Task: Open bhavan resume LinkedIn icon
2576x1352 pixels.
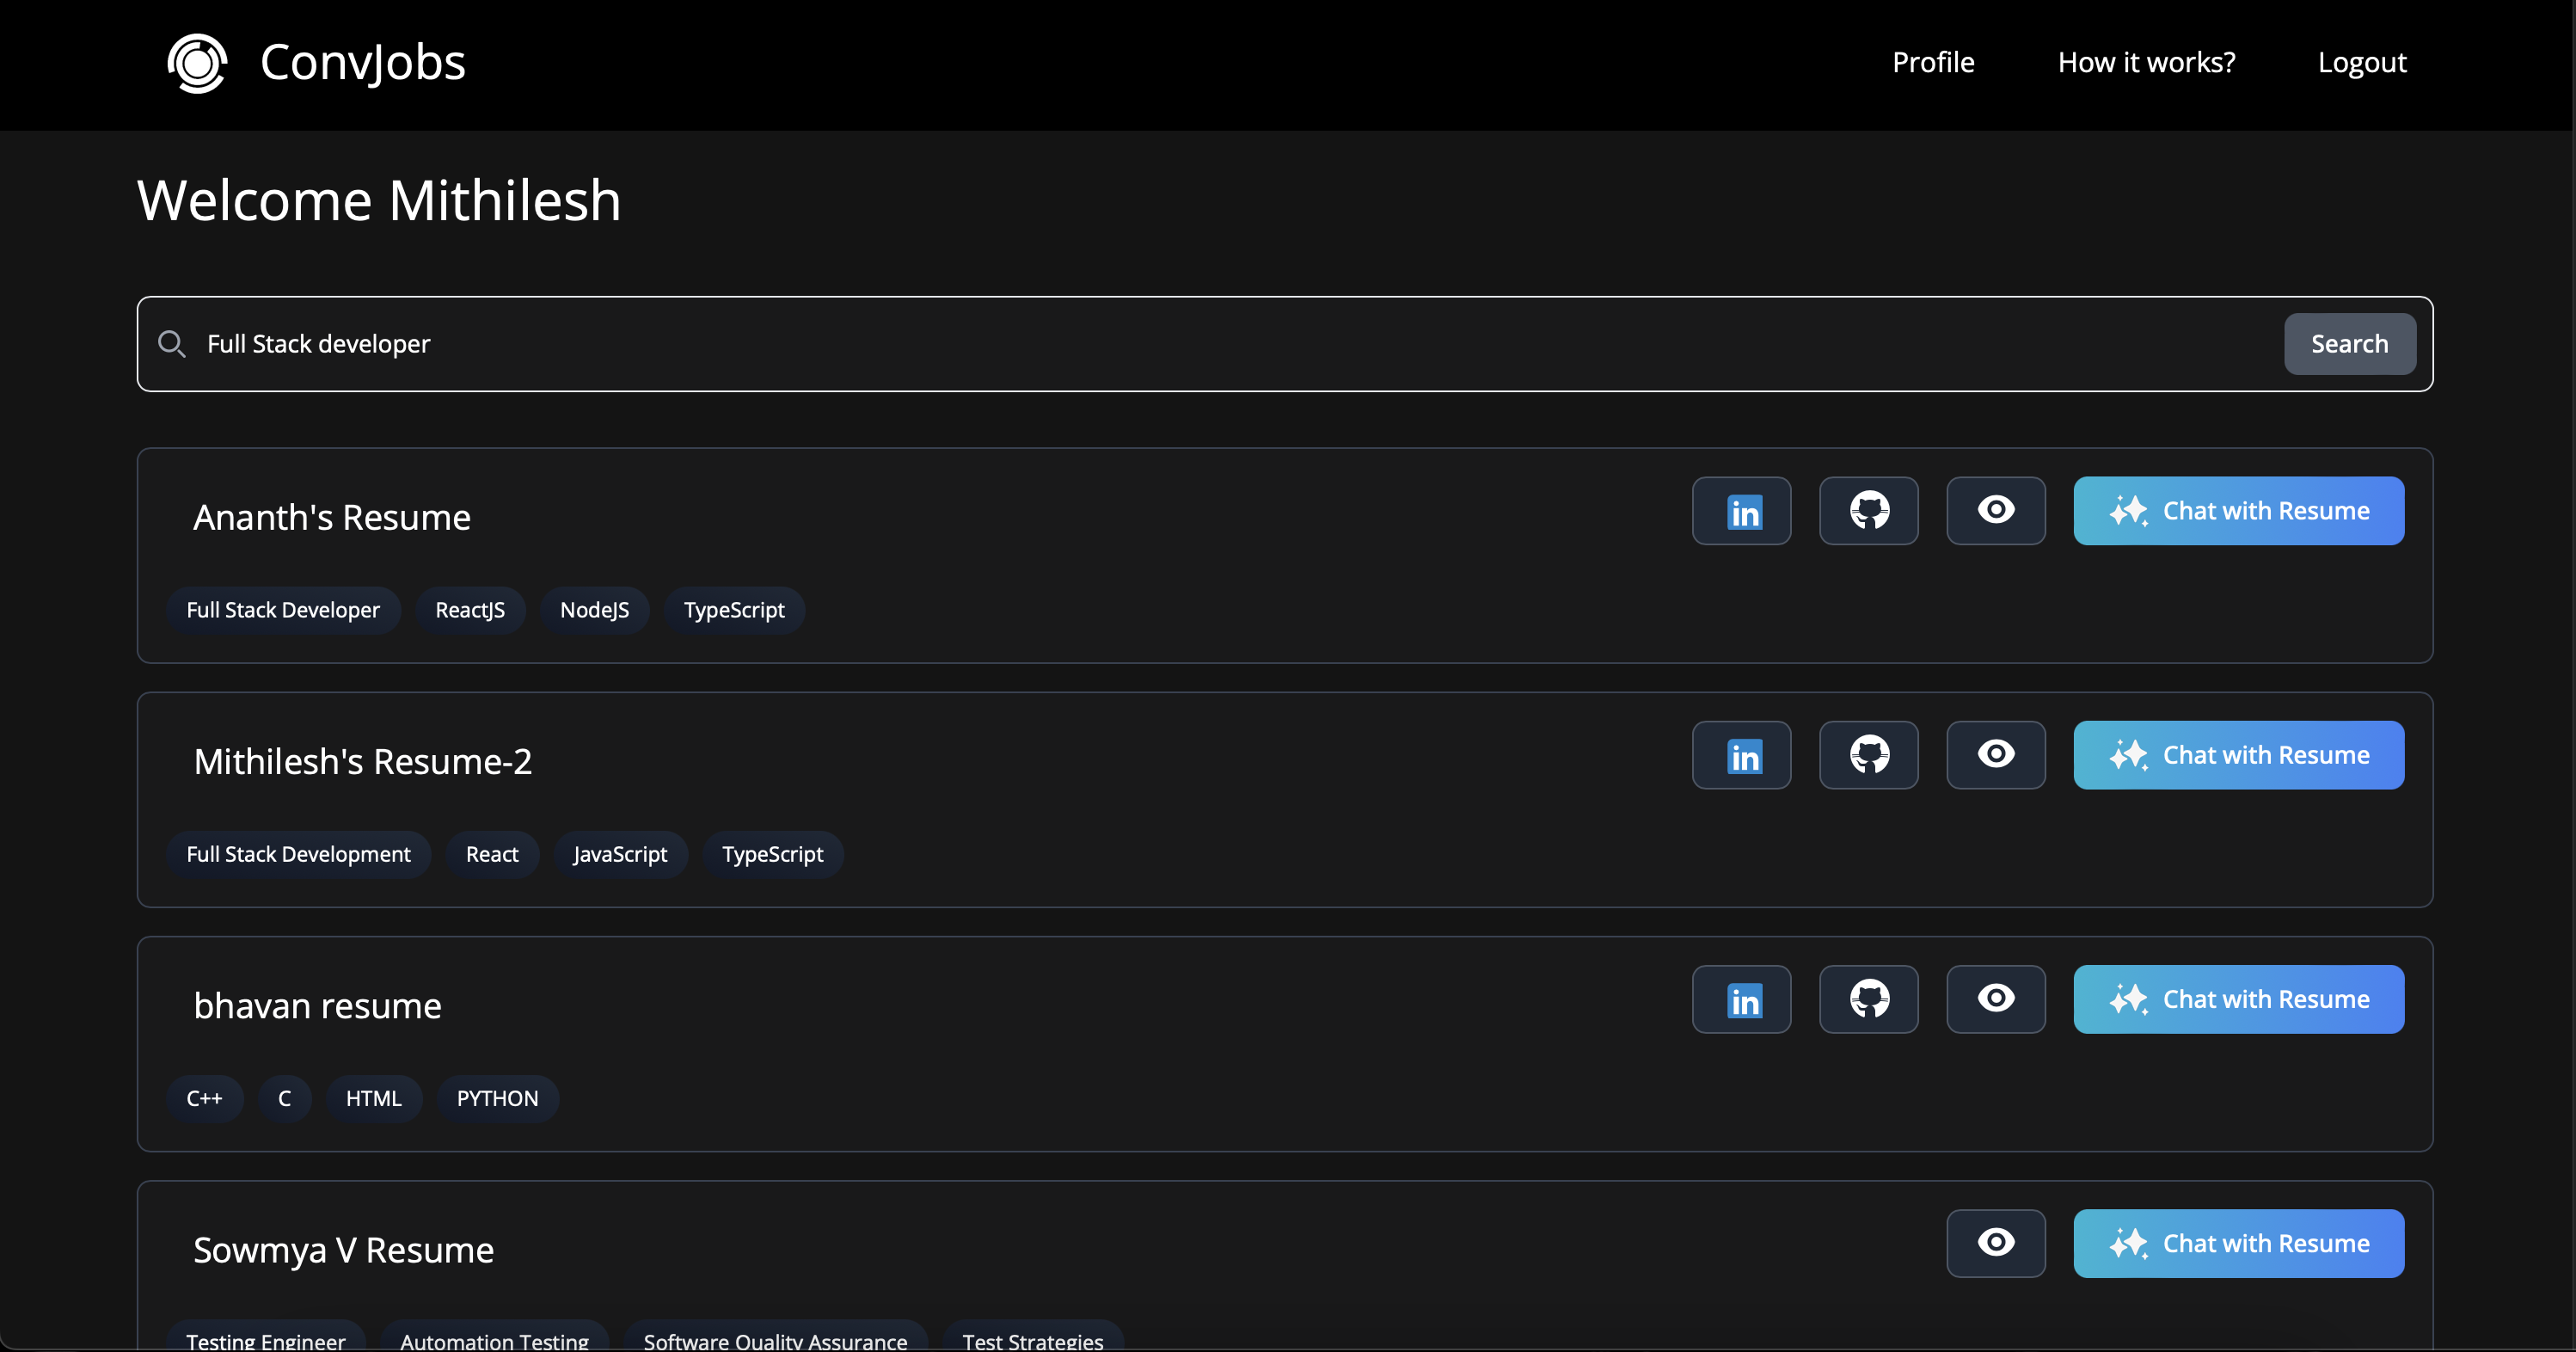Action: click(1741, 999)
